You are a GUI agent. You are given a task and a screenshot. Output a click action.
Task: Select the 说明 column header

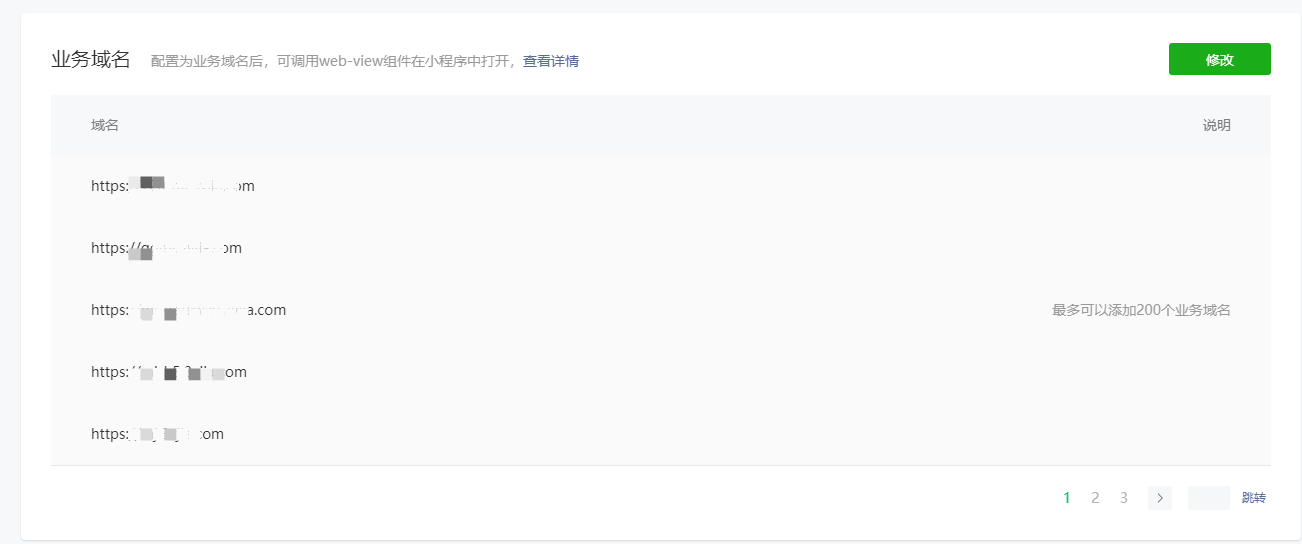point(1217,125)
